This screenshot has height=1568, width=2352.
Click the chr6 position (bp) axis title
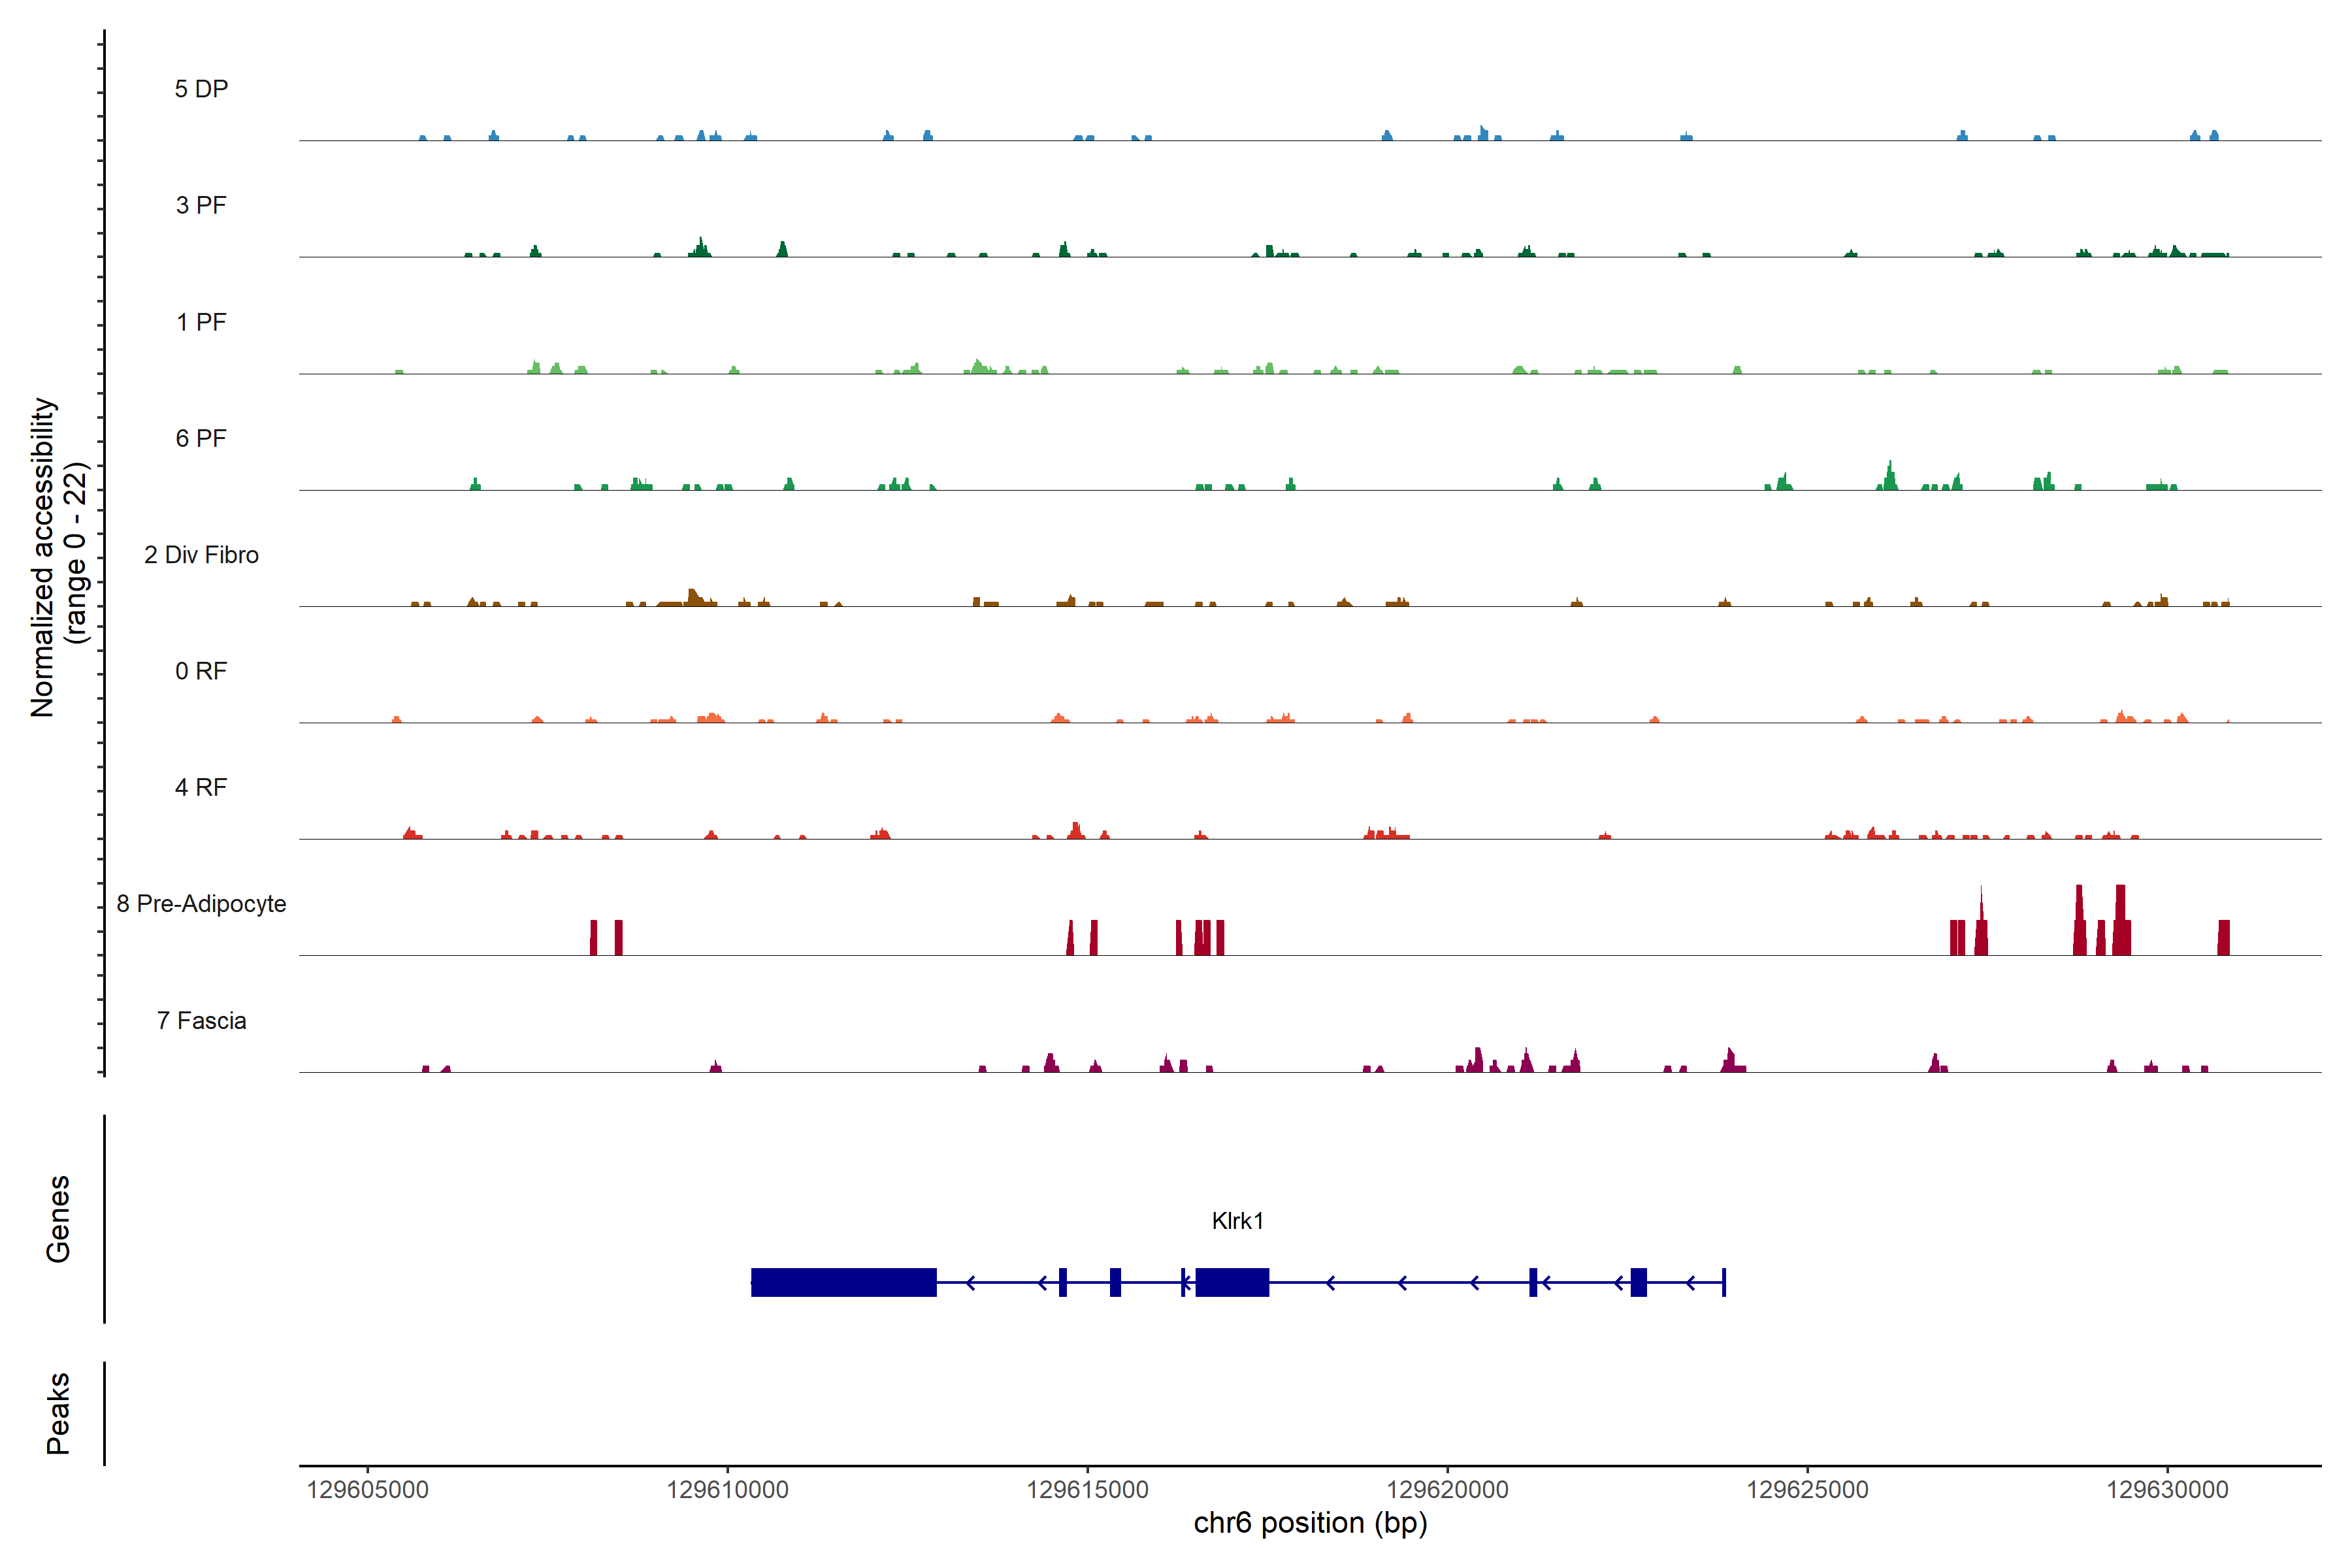pyautogui.click(x=1310, y=1523)
